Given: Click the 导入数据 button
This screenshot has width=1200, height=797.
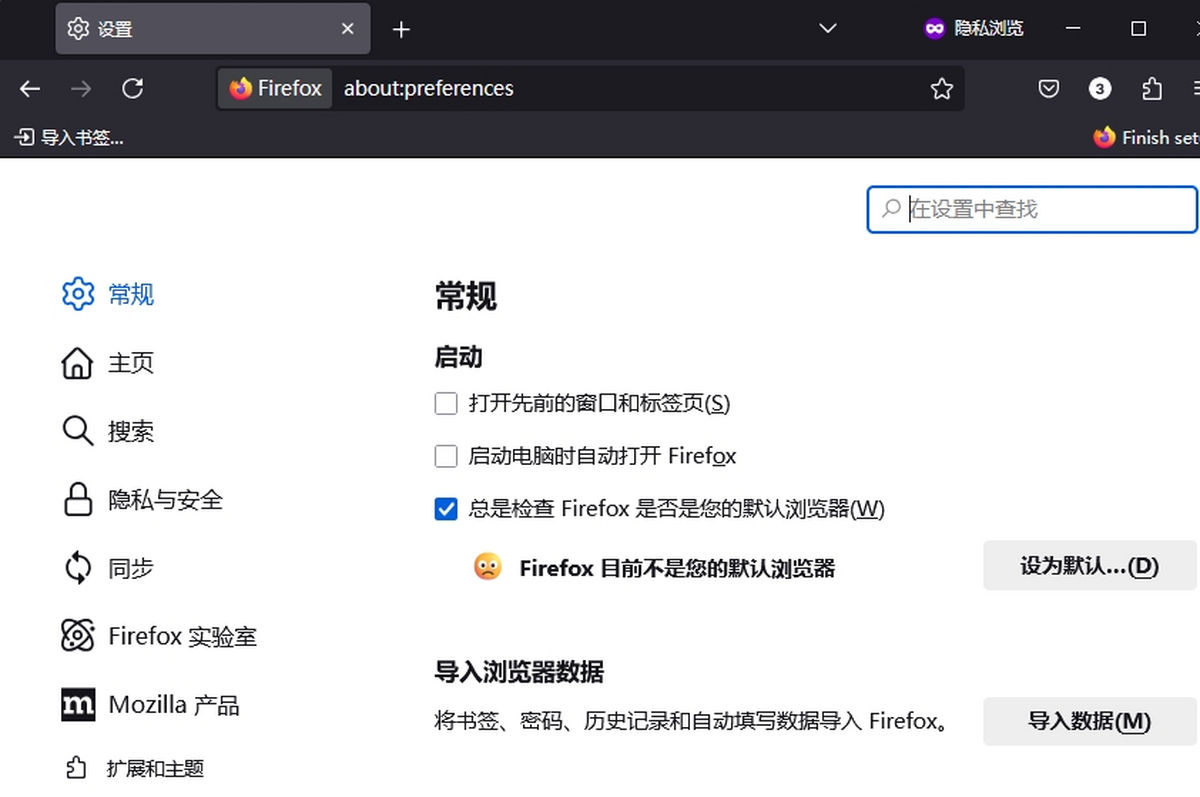Looking at the screenshot, I should tap(1089, 721).
